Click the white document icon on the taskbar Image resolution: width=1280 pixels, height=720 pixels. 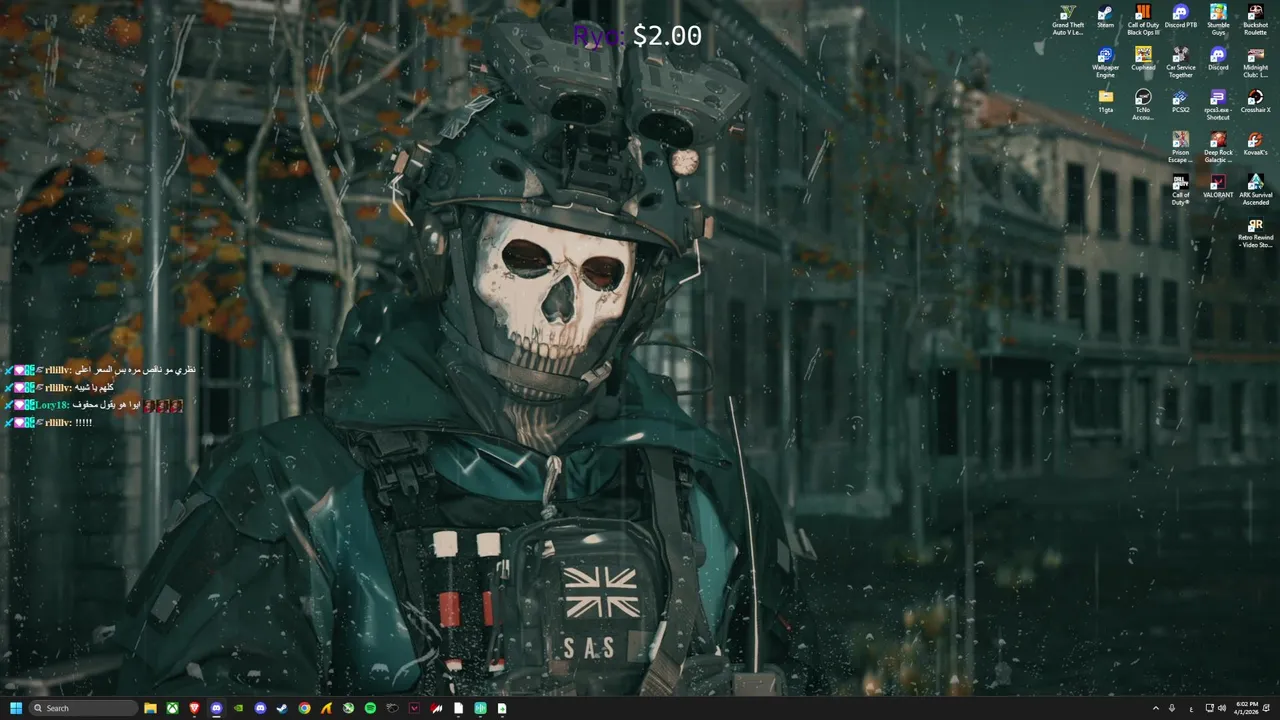point(458,708)
